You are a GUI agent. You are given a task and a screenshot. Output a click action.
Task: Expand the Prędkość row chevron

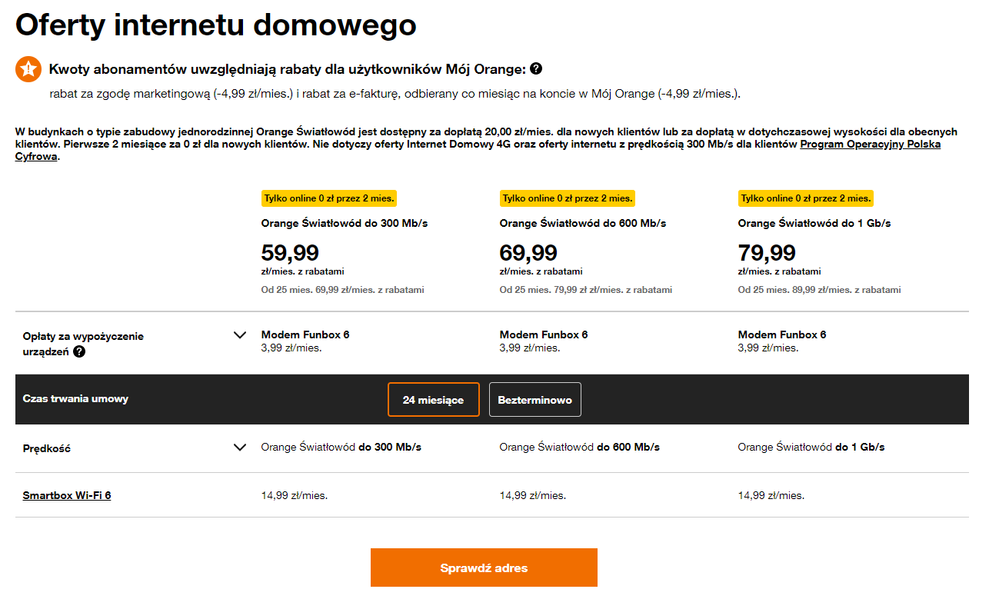(x=239, y=447)
